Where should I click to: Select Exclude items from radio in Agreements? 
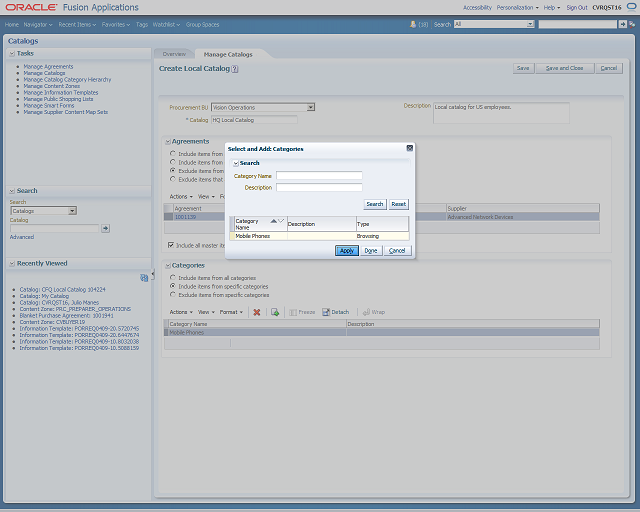(x=173, y=171)
